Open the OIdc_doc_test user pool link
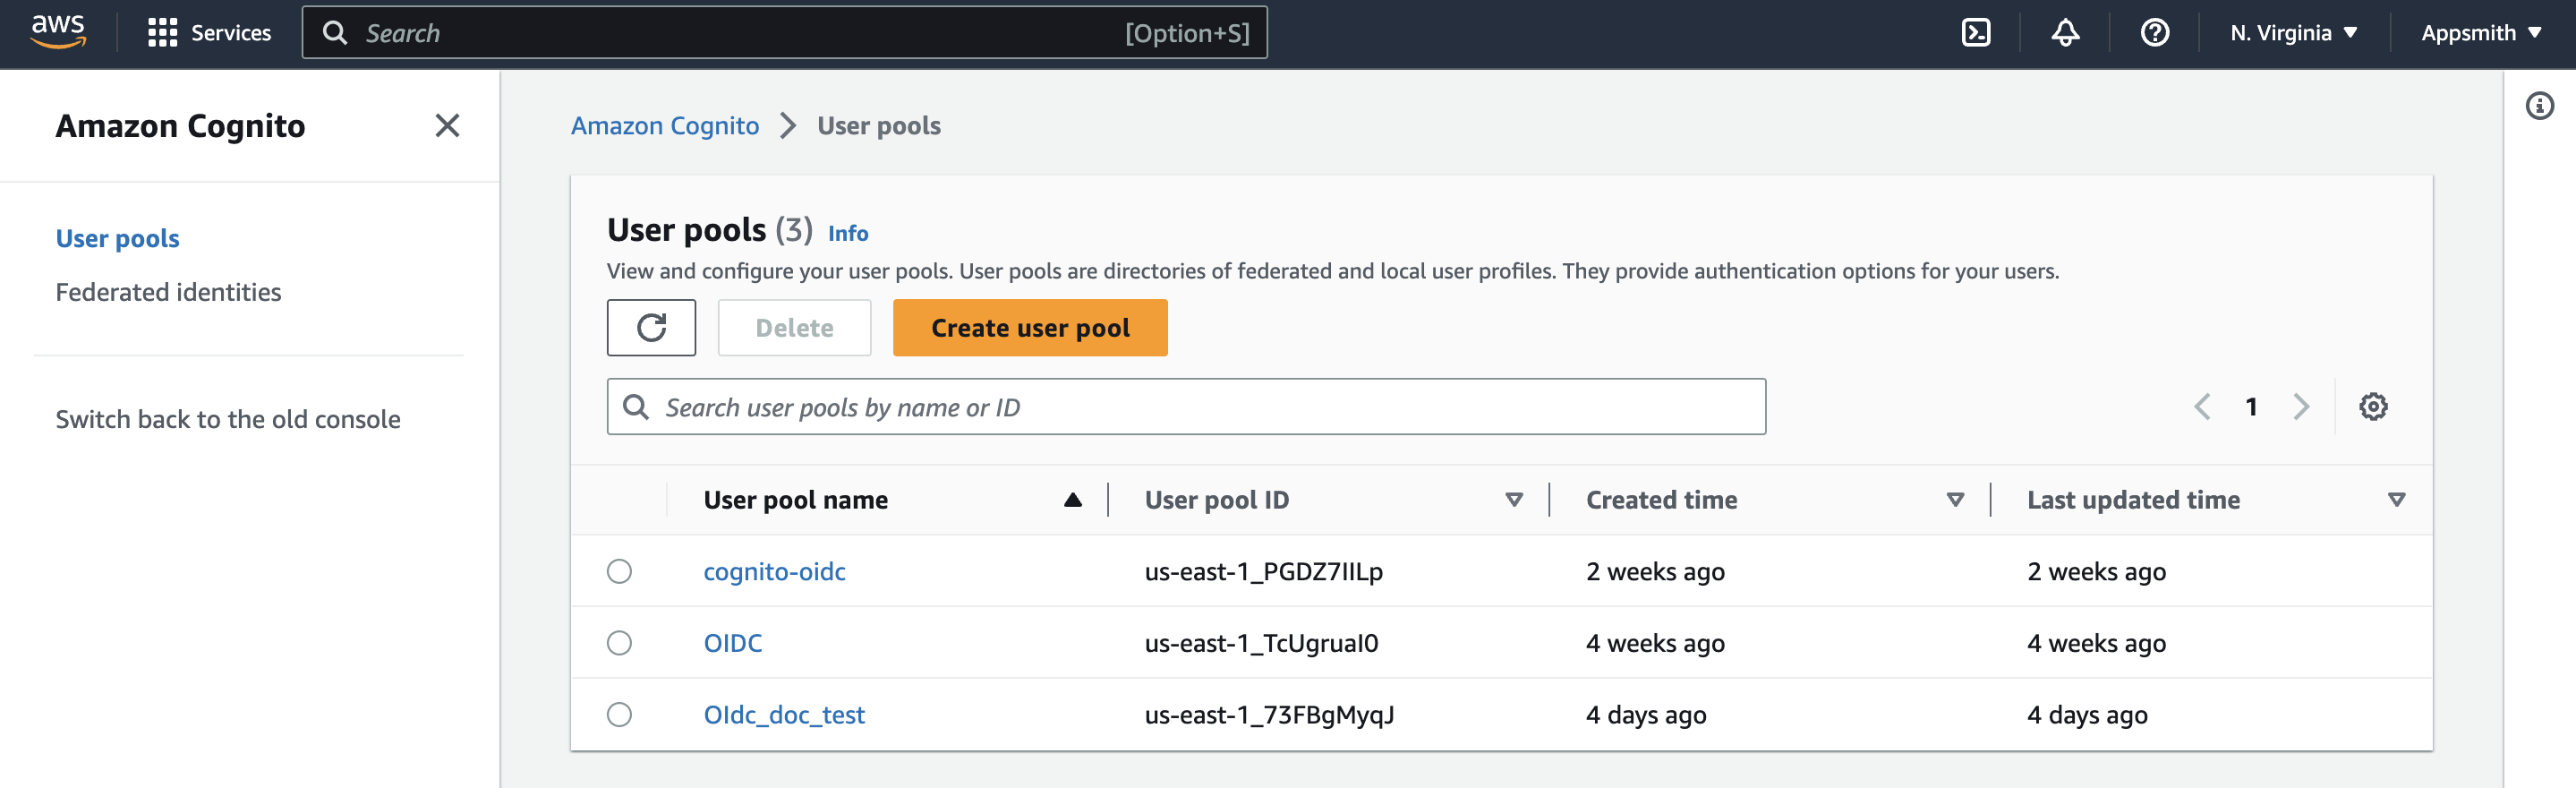 pos(784,715)
